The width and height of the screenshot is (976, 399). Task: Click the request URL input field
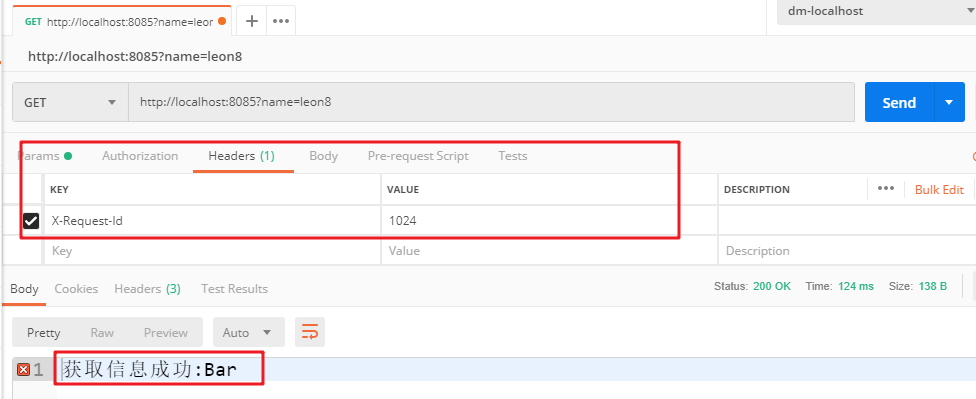click(x=491, y=102)
